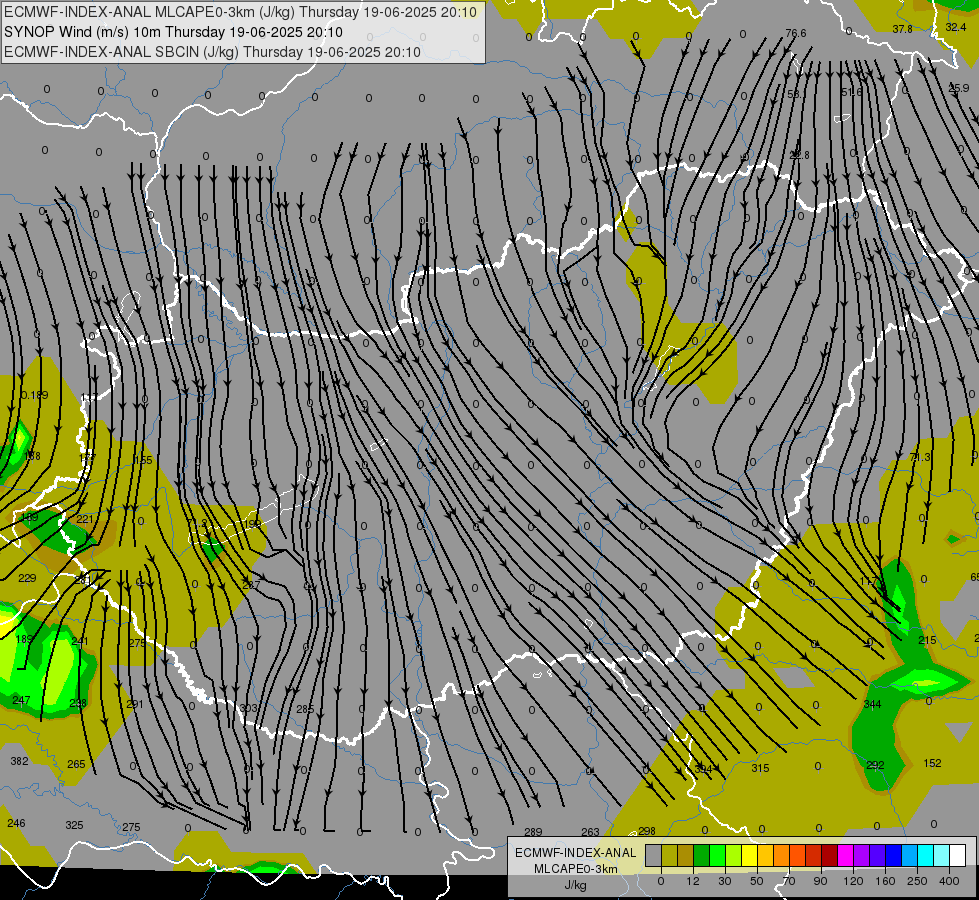Select the map value '291'

[135, 704]
